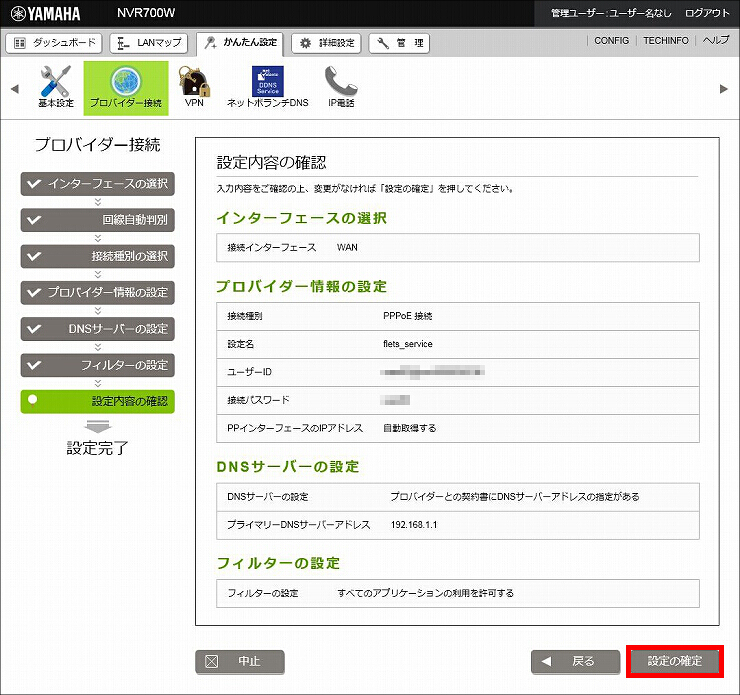This screenshot has width=740, height=695.
Task: Open the ヘルプ link
Action: (715, 41)
